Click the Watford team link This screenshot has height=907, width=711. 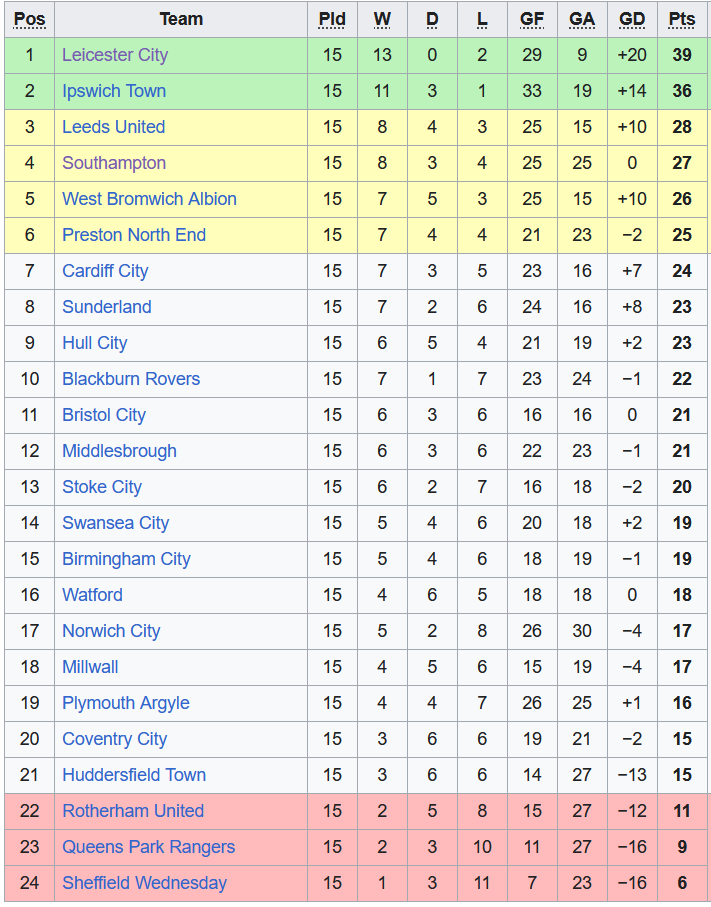click(92, 595)
